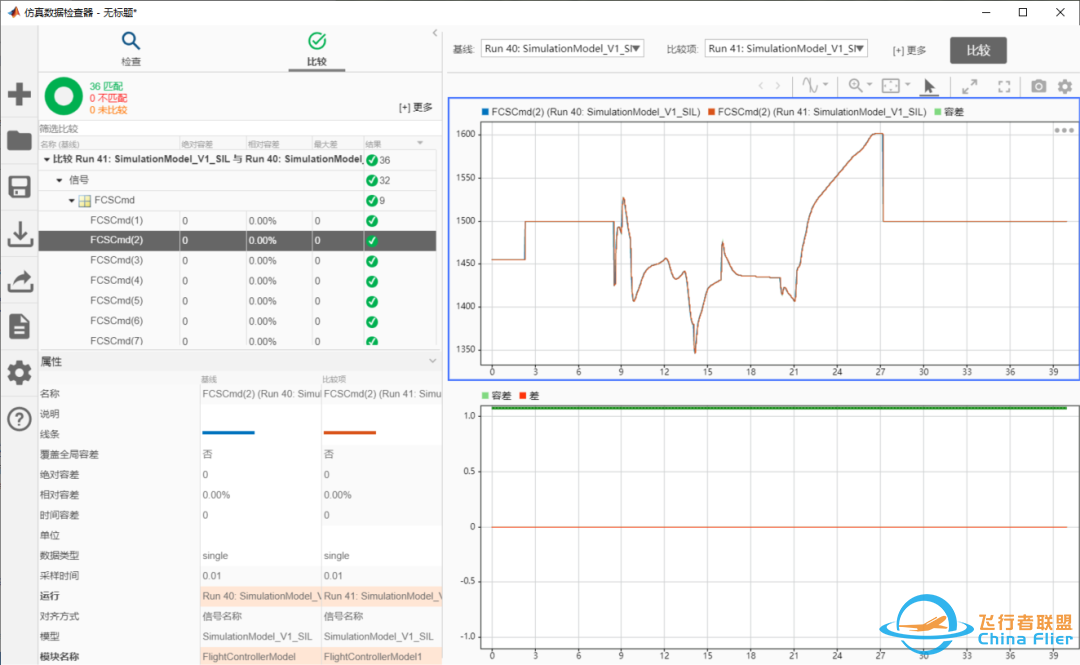Click baseline 绝对容差 value in properties
1080x665 pixels.
pos(205,475)
